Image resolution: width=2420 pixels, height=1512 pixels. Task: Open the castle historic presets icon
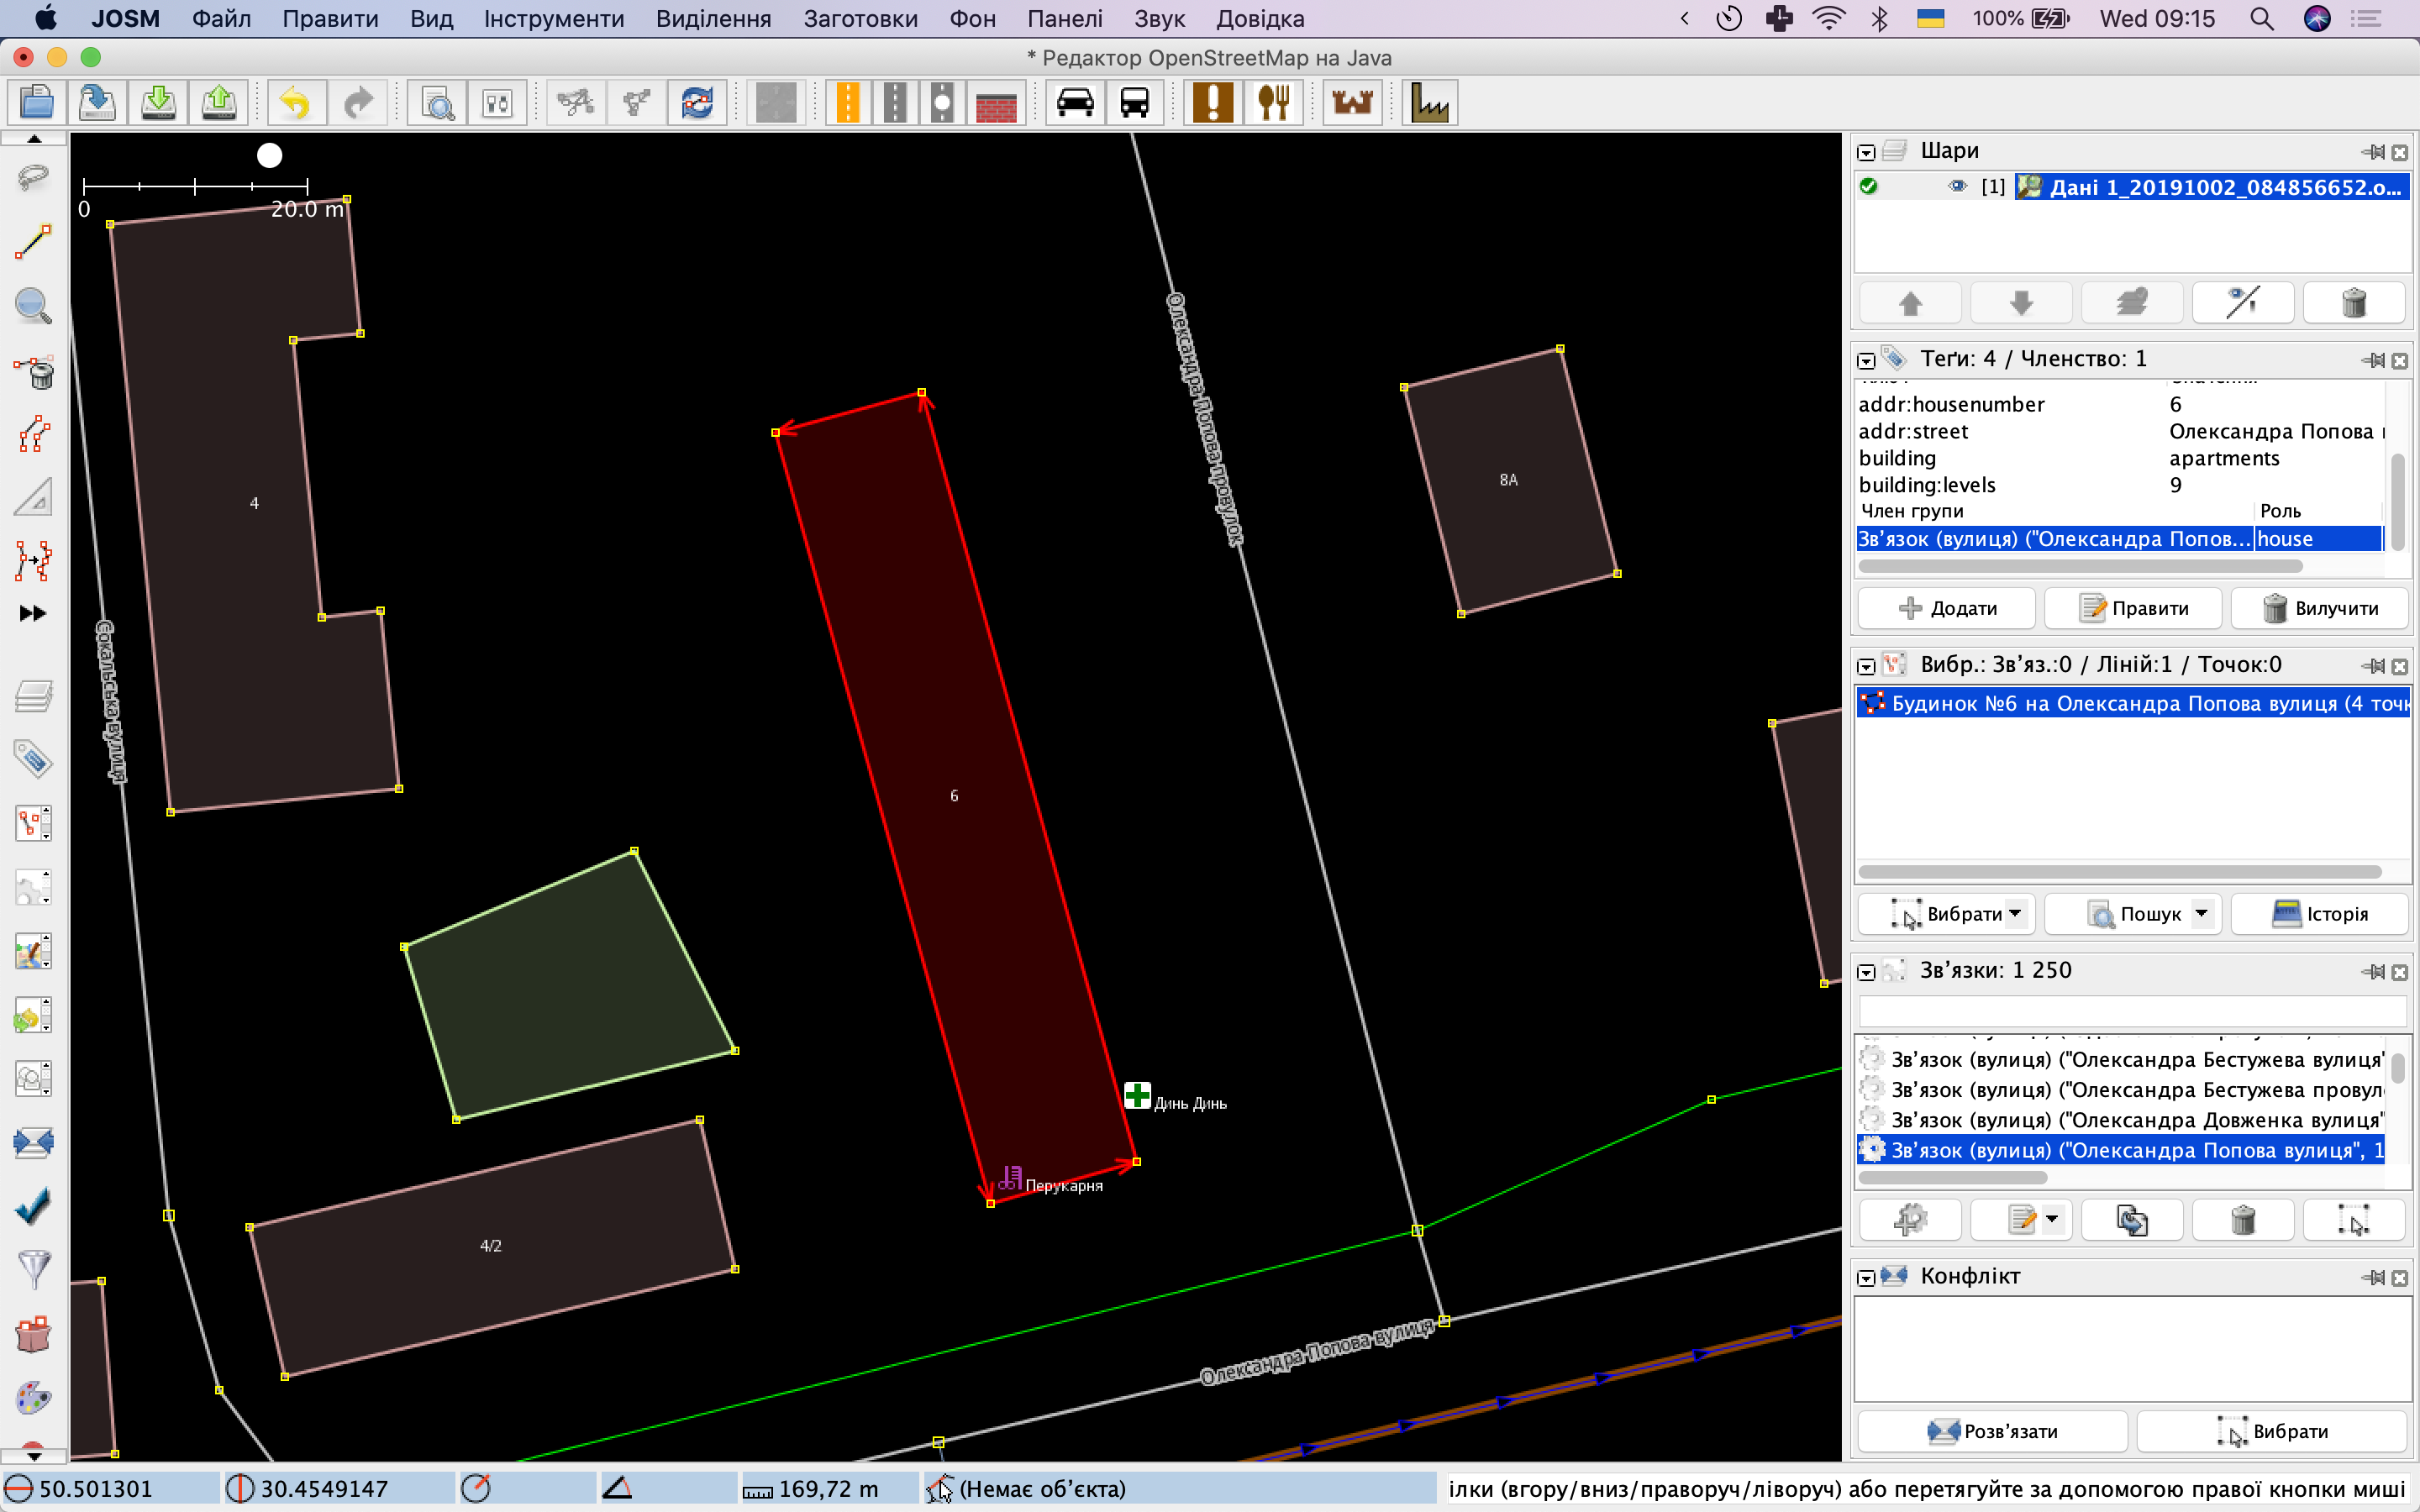point(1352,103)
